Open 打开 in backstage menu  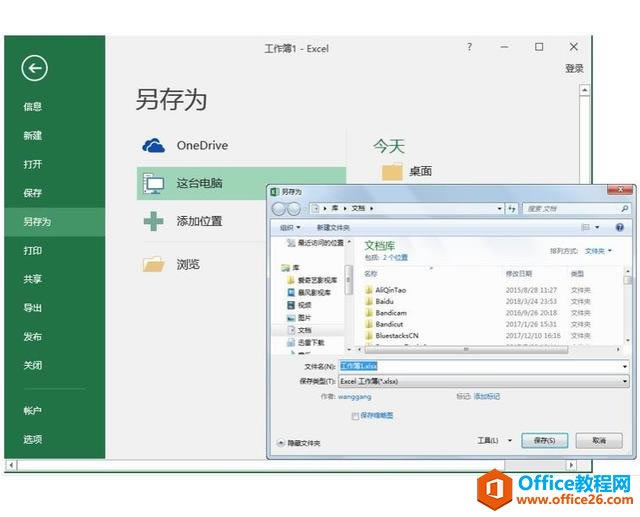[x=33, y=164]
